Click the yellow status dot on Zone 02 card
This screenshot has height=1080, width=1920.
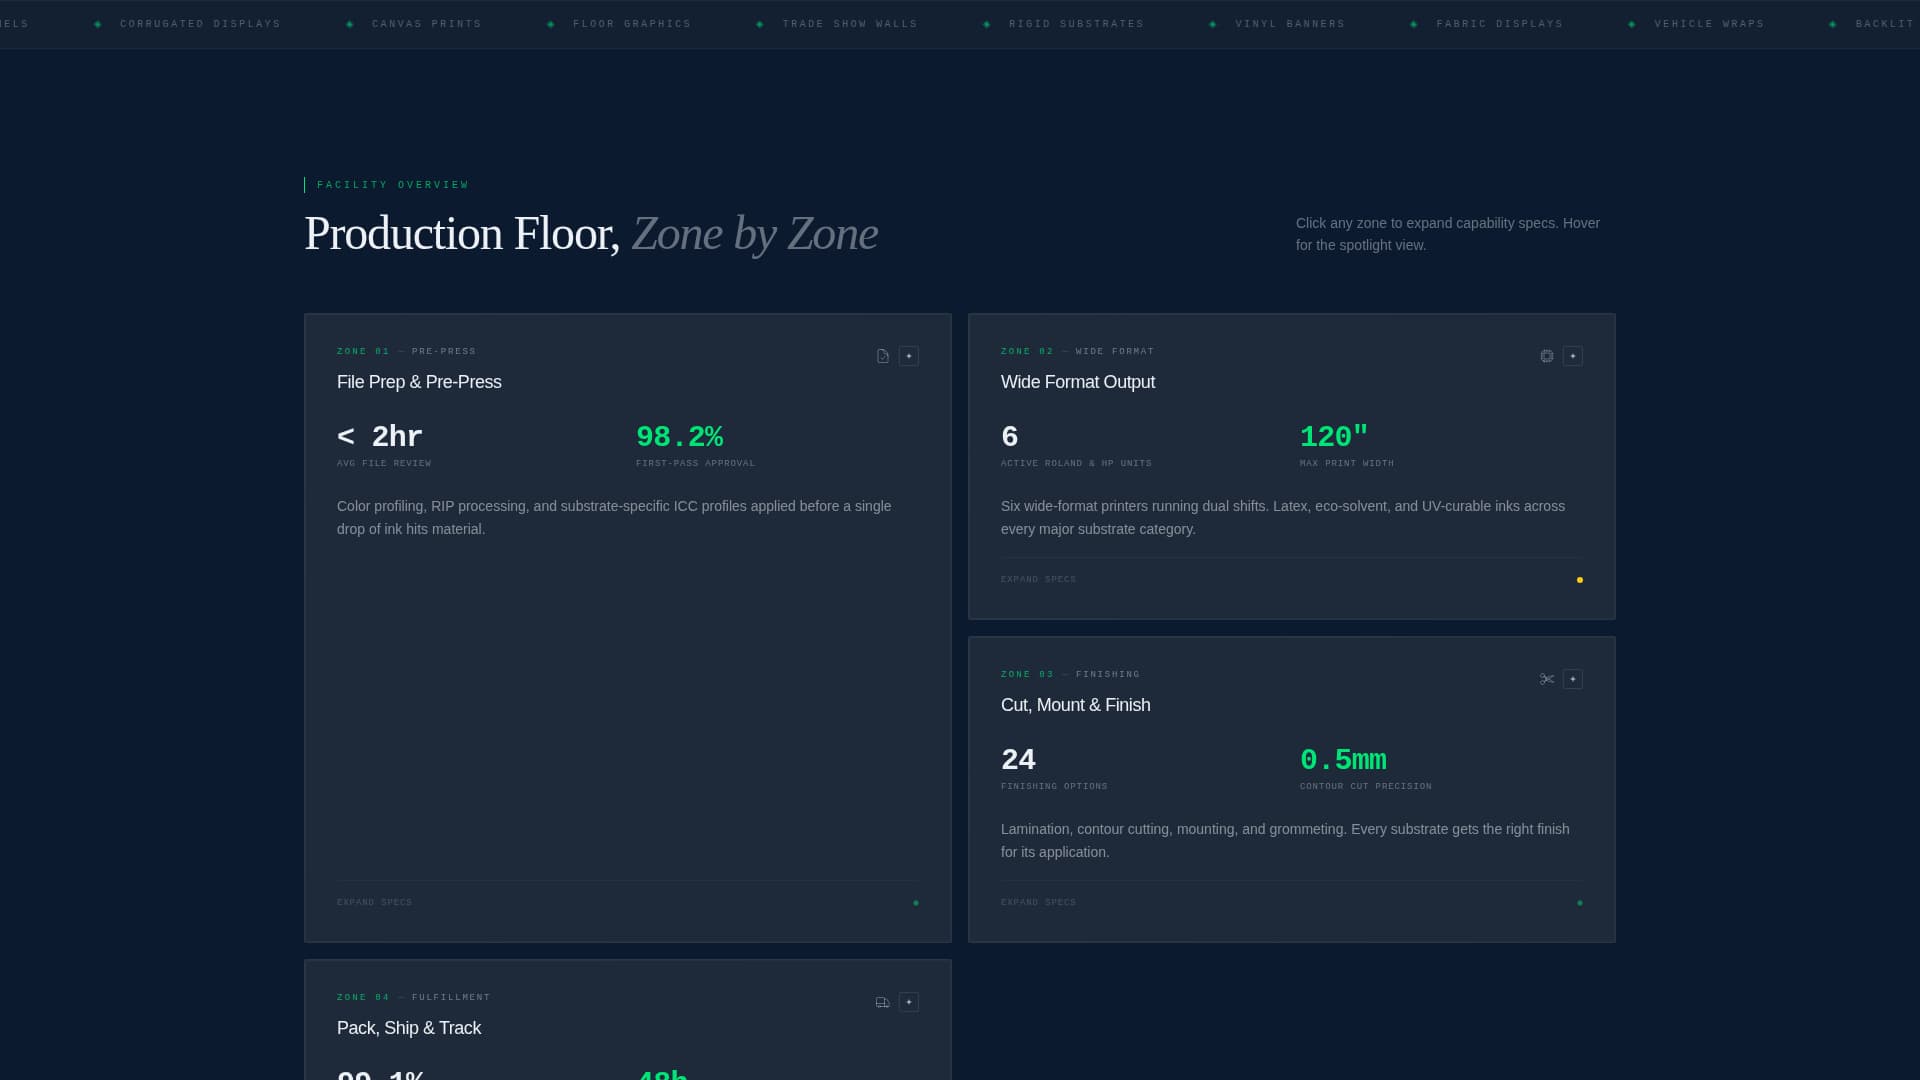[1579, 579]
